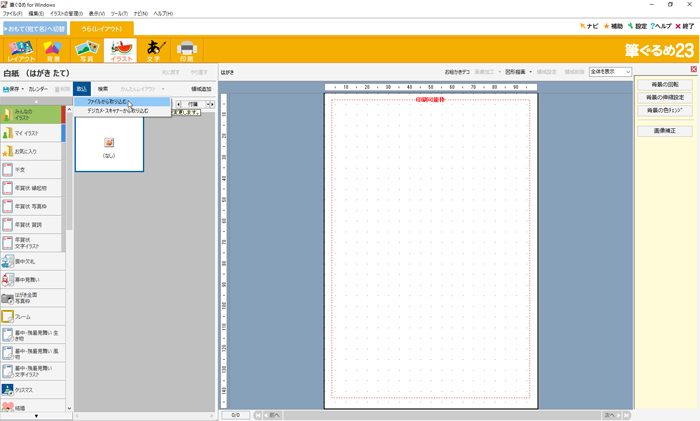Open the お気に入り favorites category
700x421 pixels.
click(31, 152)
